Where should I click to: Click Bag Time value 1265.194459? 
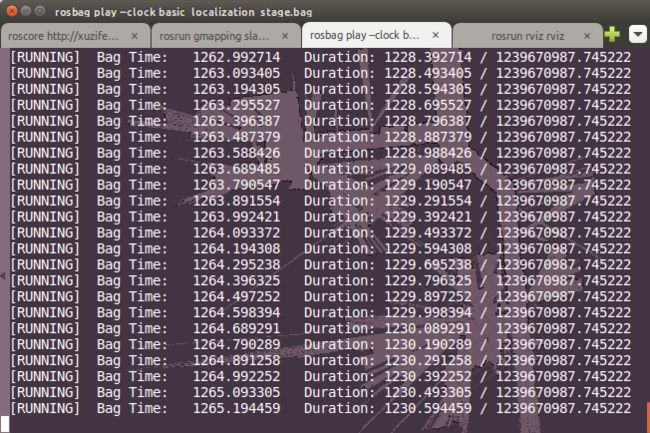pos(236,409)
